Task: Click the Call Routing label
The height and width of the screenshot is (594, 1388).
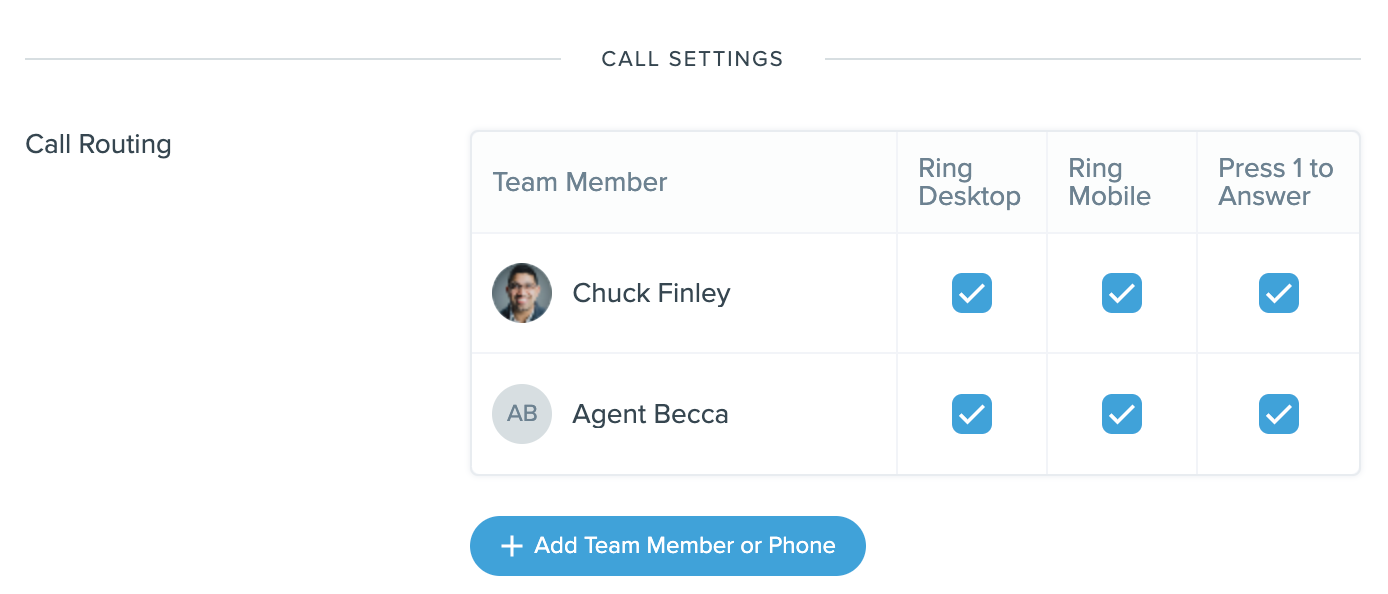Action: (97, 144)
